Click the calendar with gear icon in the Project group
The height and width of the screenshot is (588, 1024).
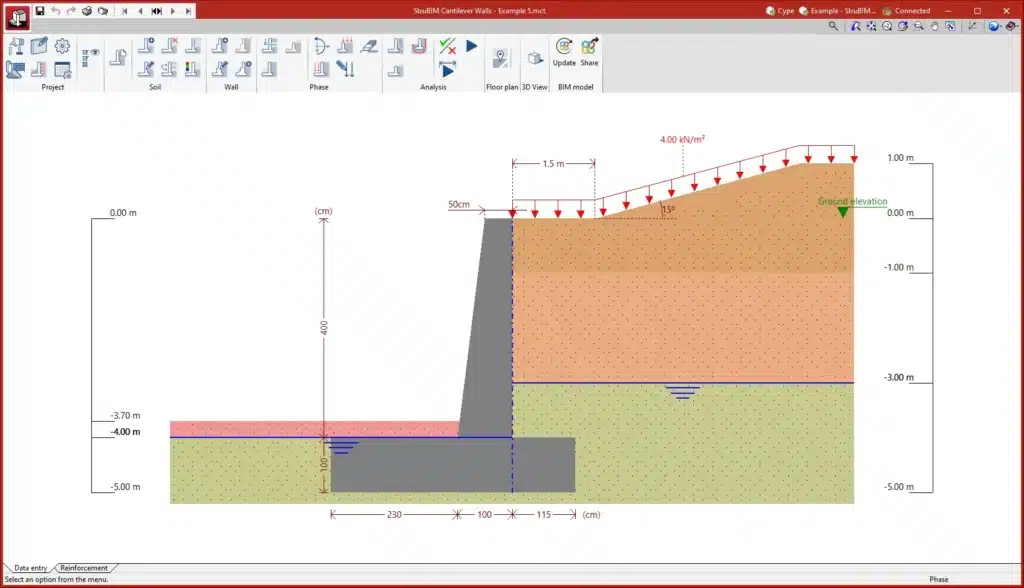[62, 69]
